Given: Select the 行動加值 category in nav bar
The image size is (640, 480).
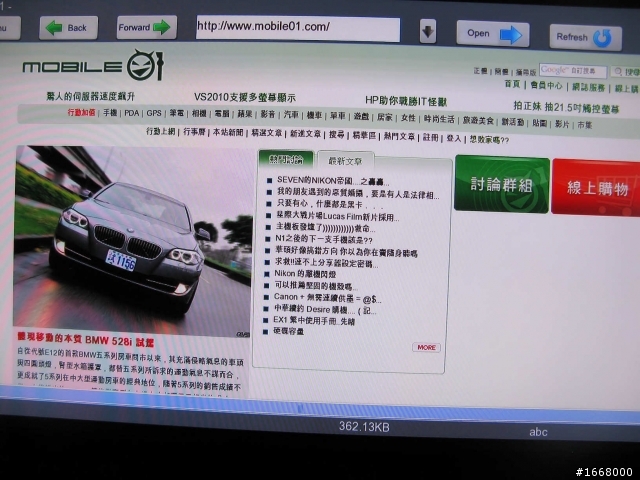Looking at the screenshot, I should click(x=81, y=112).
